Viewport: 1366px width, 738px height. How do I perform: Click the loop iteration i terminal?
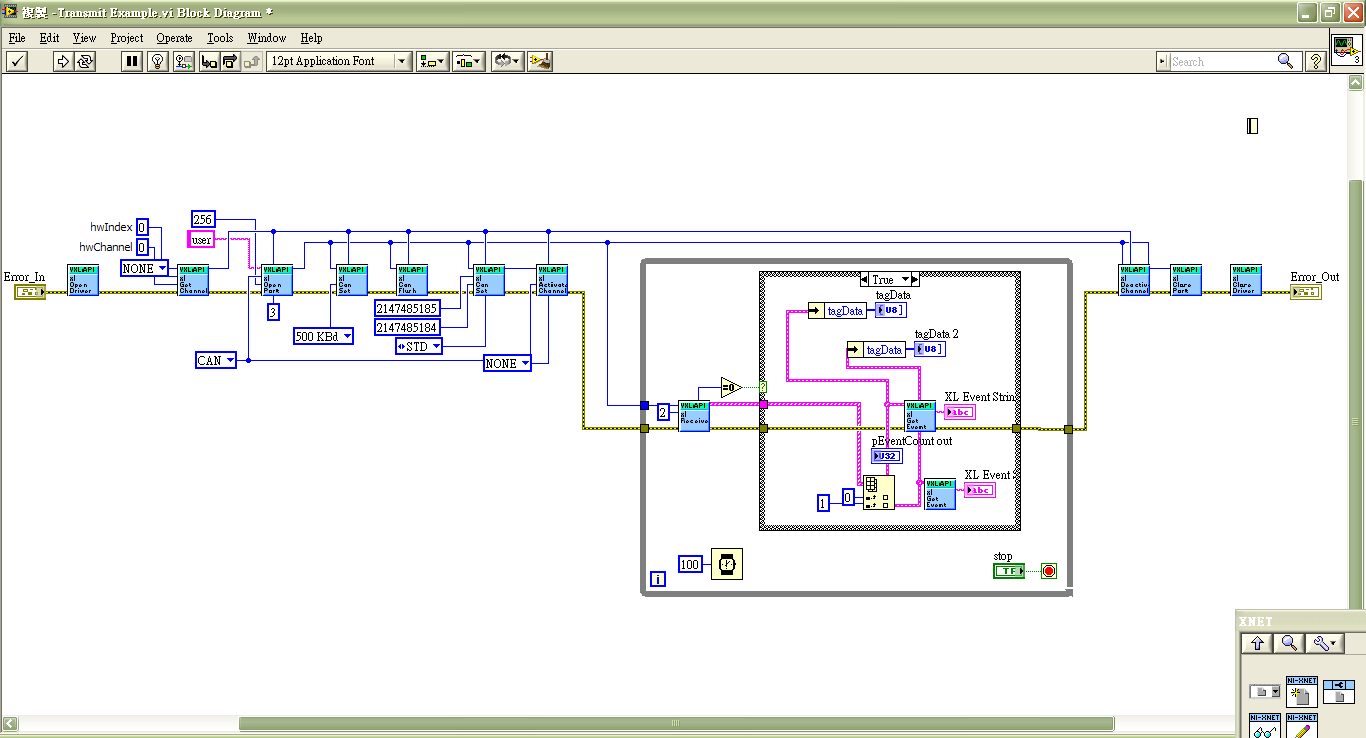(x=658, y=578)
